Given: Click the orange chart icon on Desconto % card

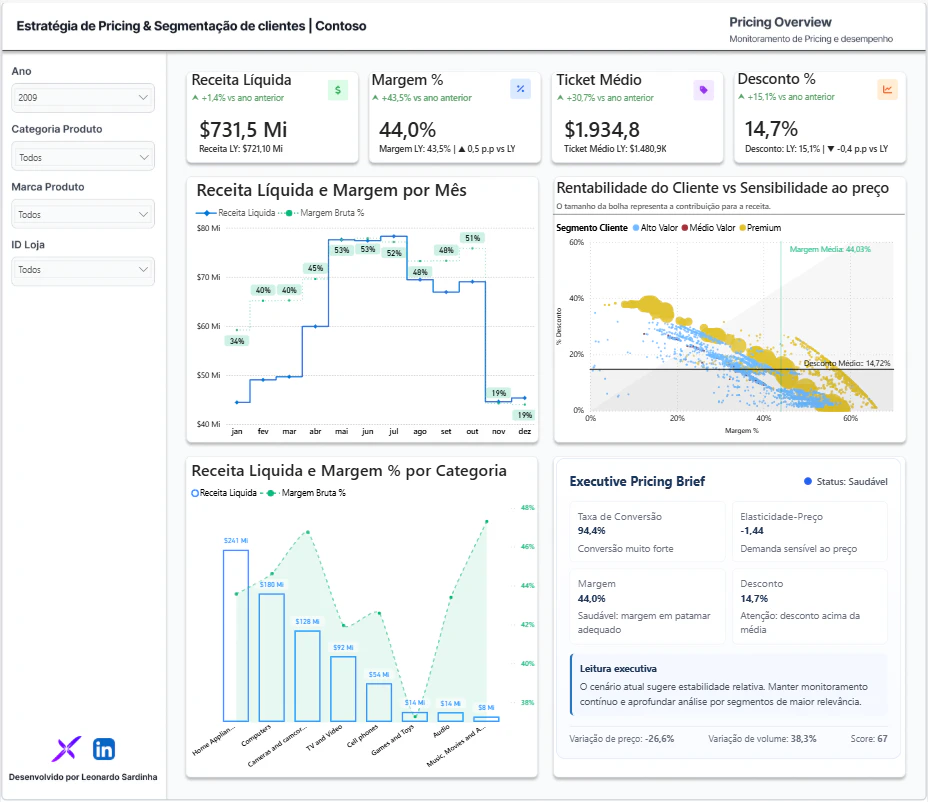Looking at the screenshot, I should point(887,89).
